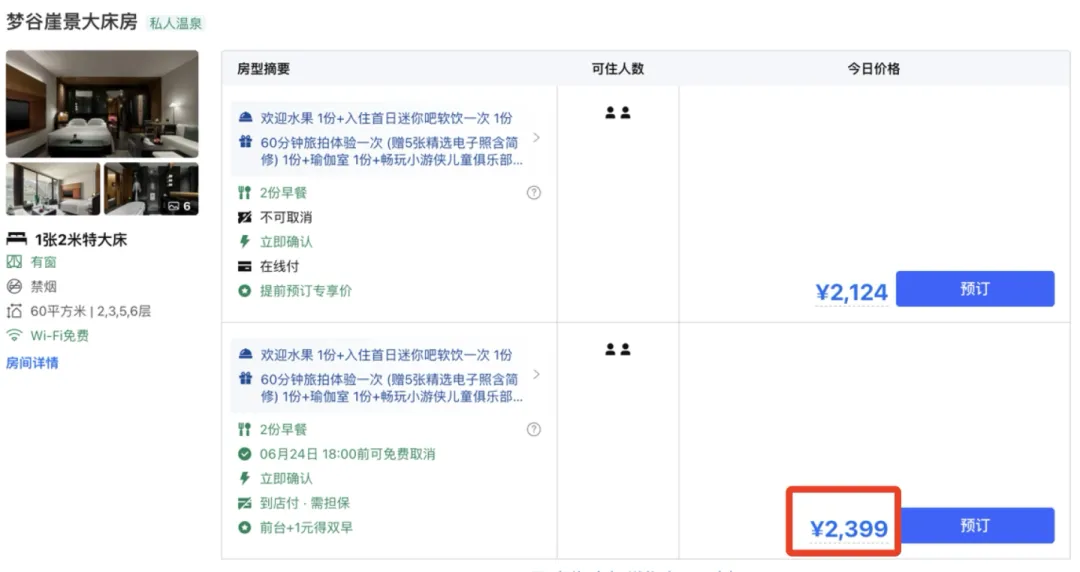The height and width of the screenshot is (572, 1080).
Task: Click the 私人温泉 tag
Action: pyautogui.click(x=176, y=23)
